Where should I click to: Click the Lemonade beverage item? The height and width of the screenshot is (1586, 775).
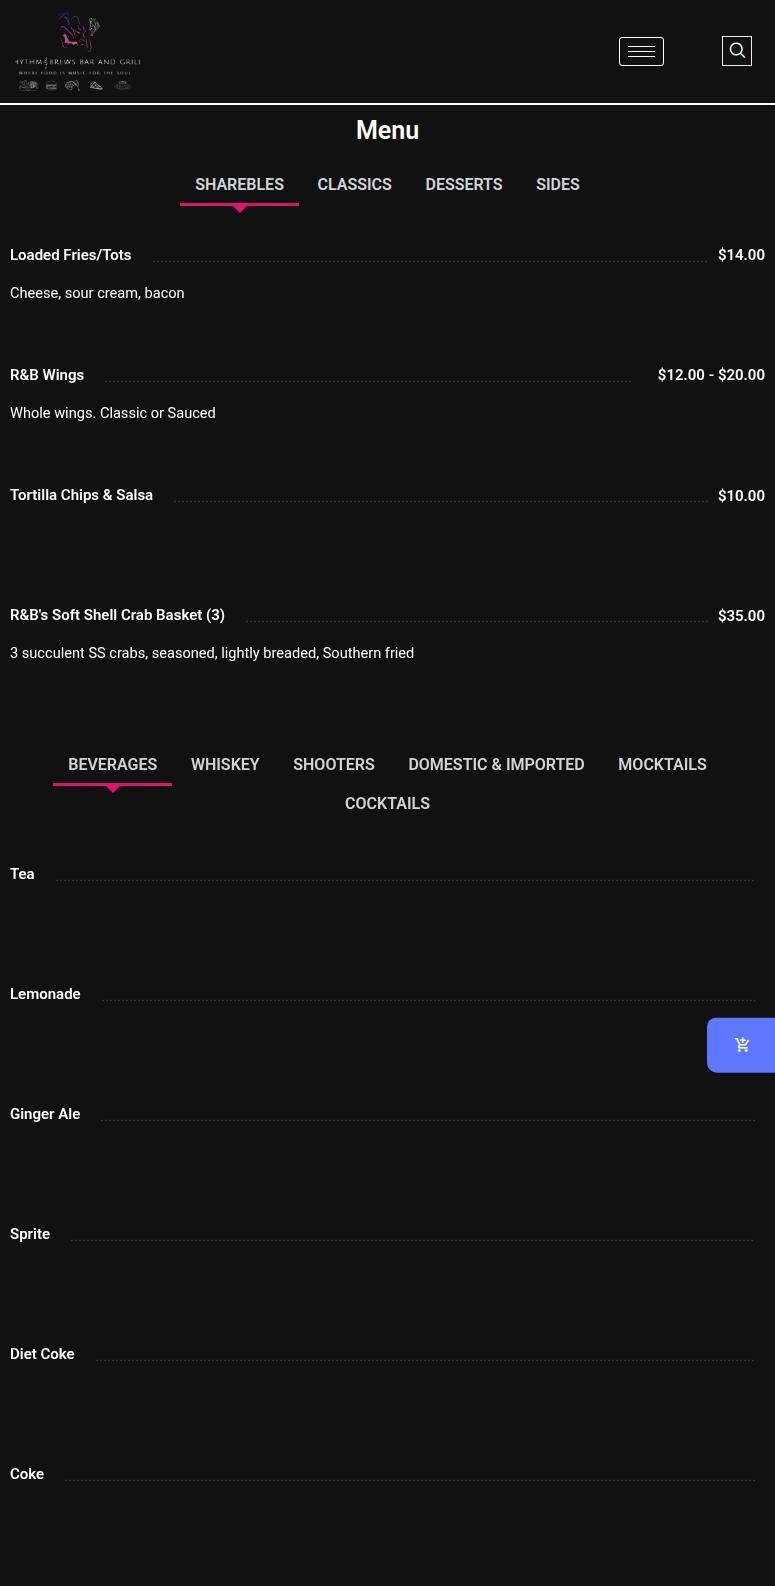click(45, 994)
